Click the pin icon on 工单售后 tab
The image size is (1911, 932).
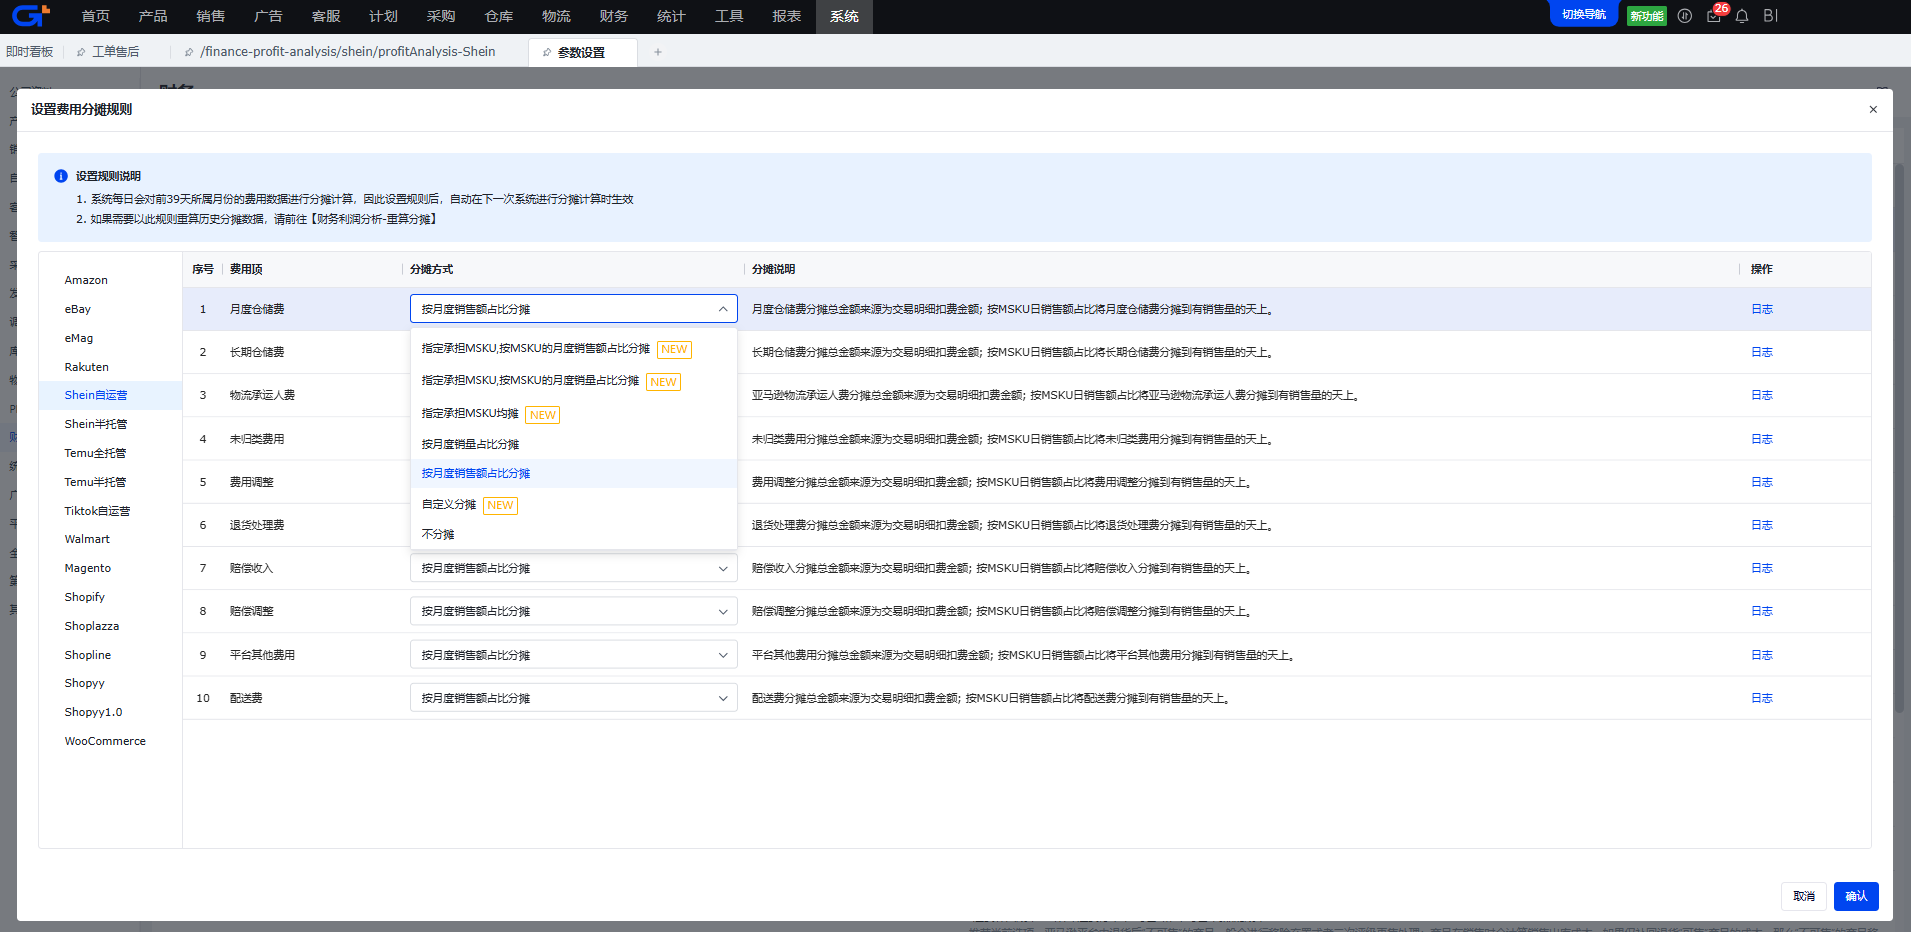(81, 52)
